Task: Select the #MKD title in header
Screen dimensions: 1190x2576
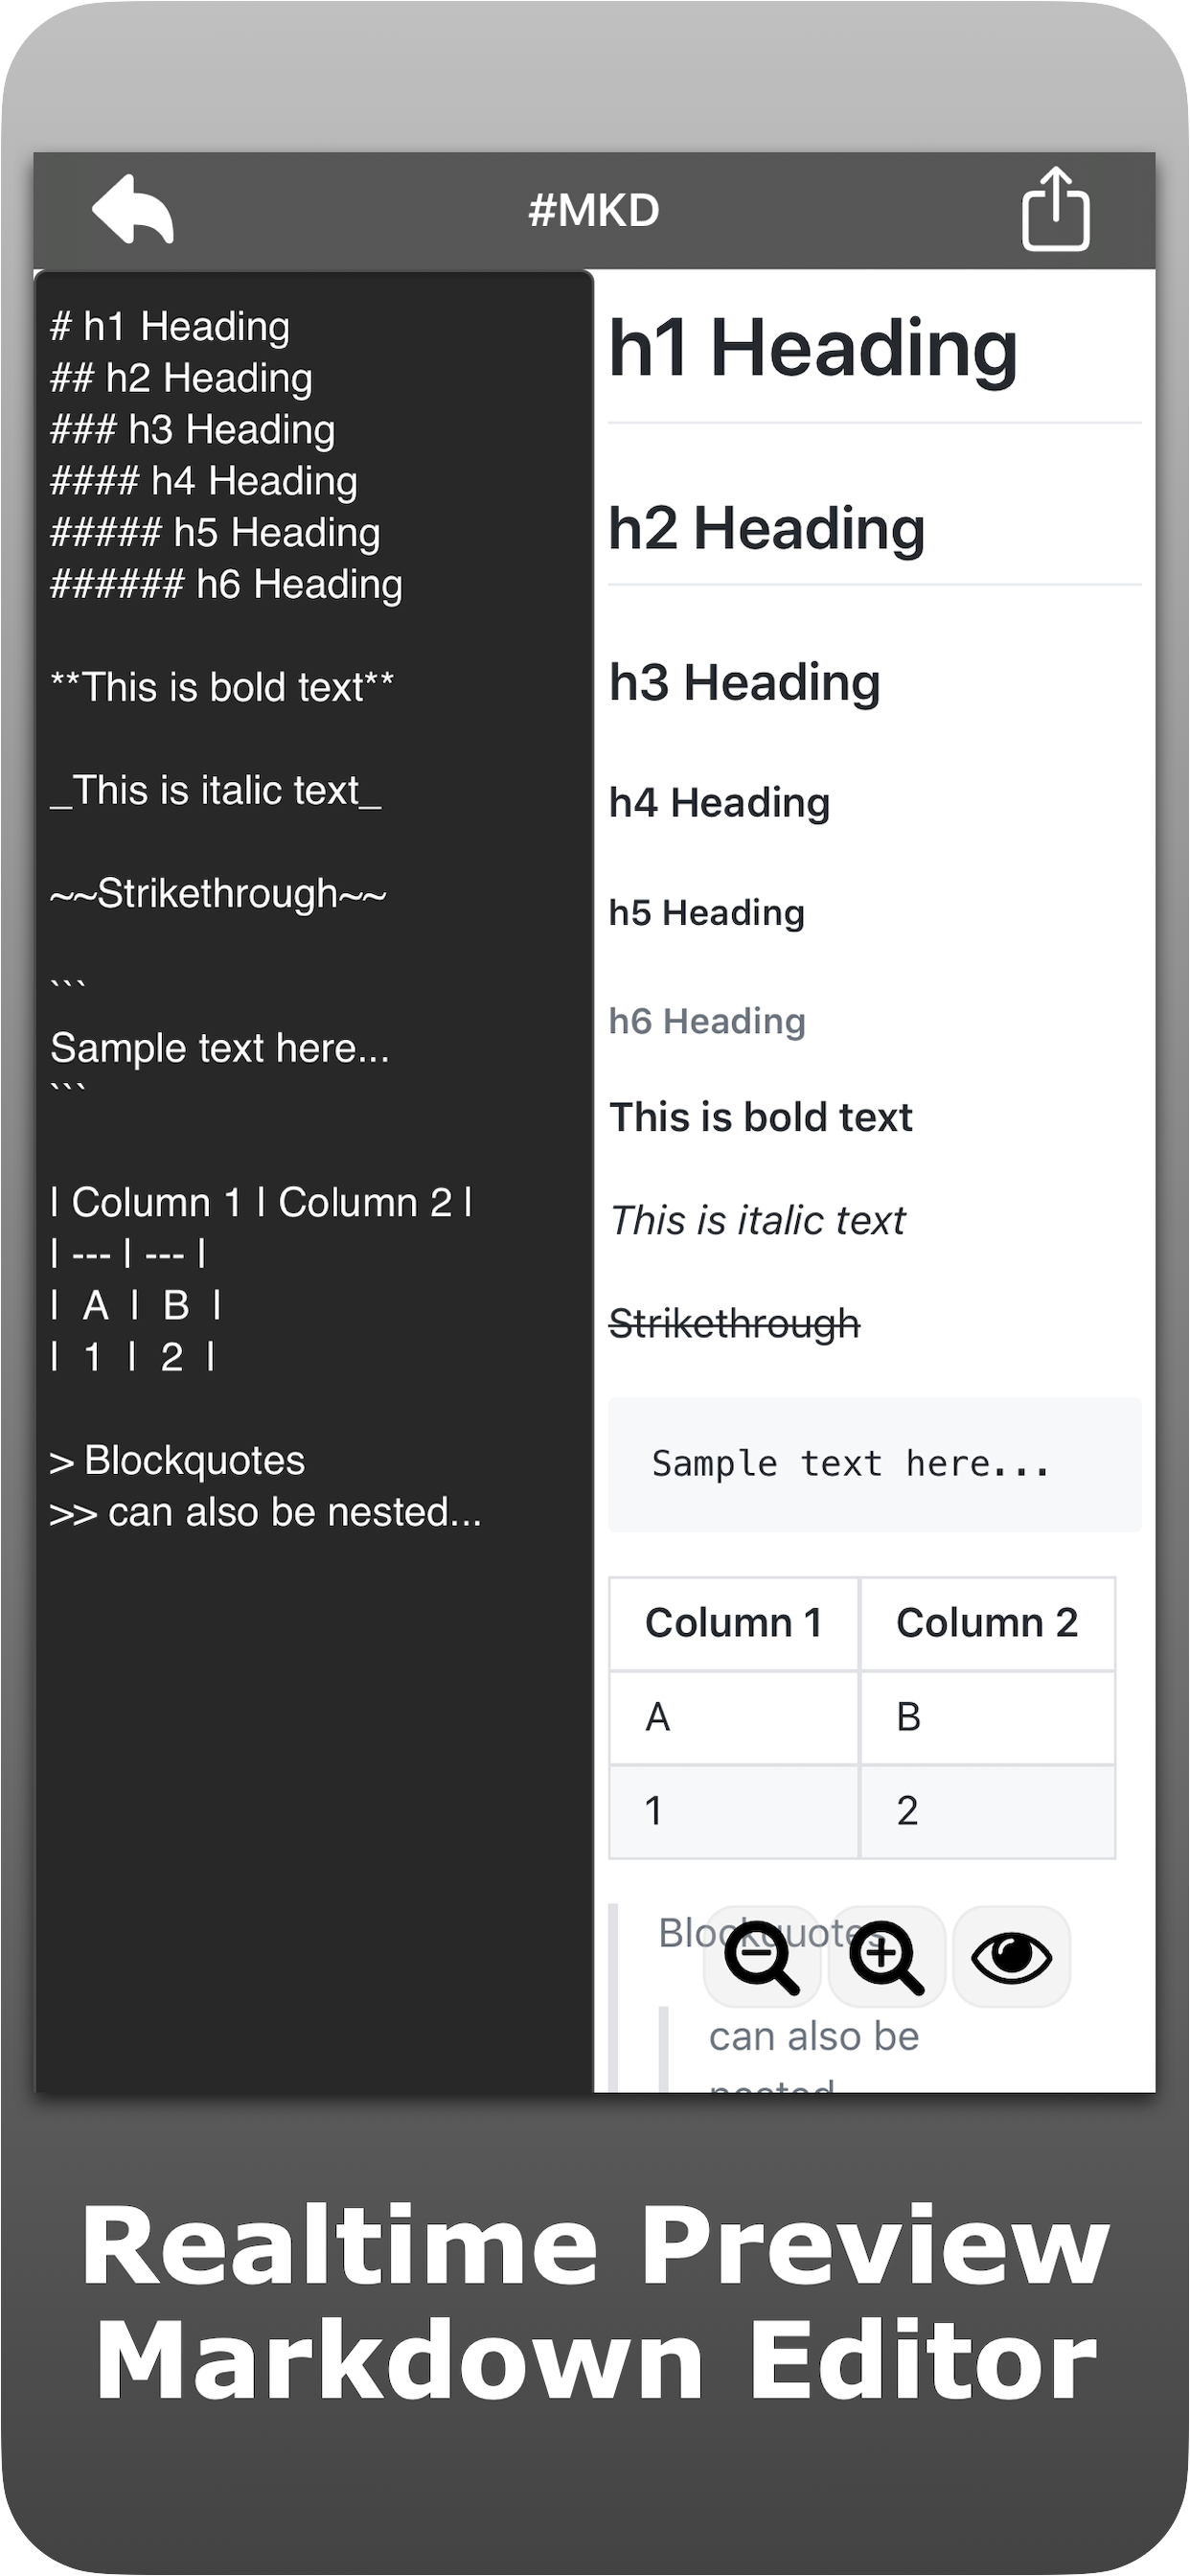Action: 594,210
